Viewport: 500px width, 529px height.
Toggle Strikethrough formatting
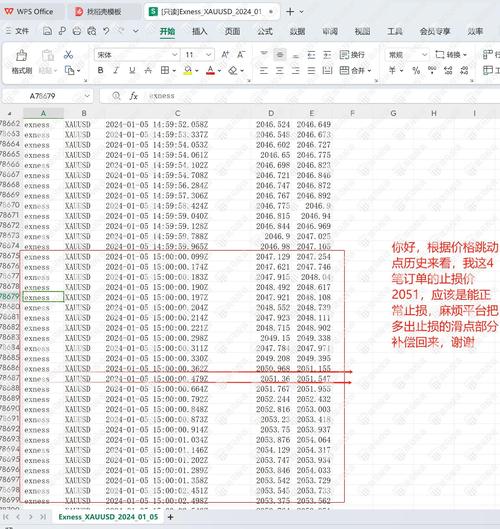[148, 71]
